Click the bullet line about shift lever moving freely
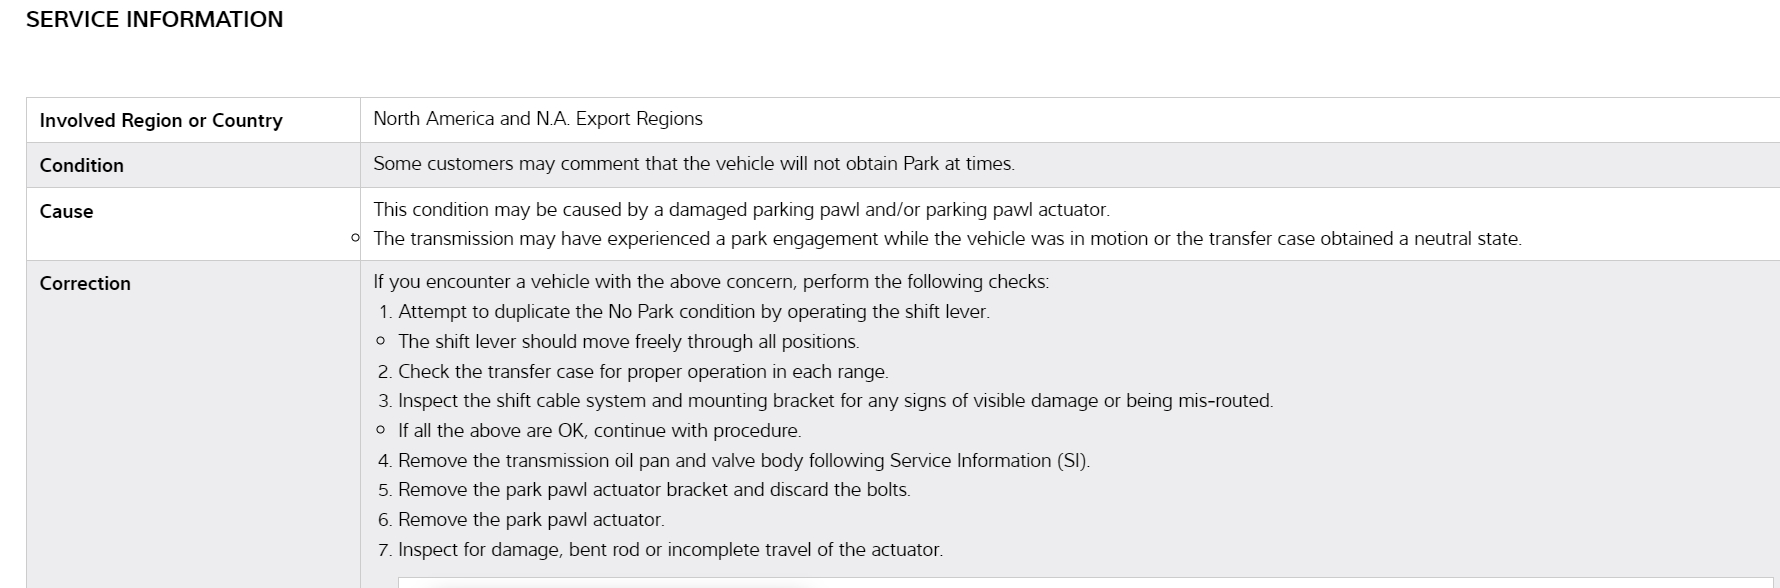The width and height of the screenshot is (1780, 588). (x=628, y=342)
